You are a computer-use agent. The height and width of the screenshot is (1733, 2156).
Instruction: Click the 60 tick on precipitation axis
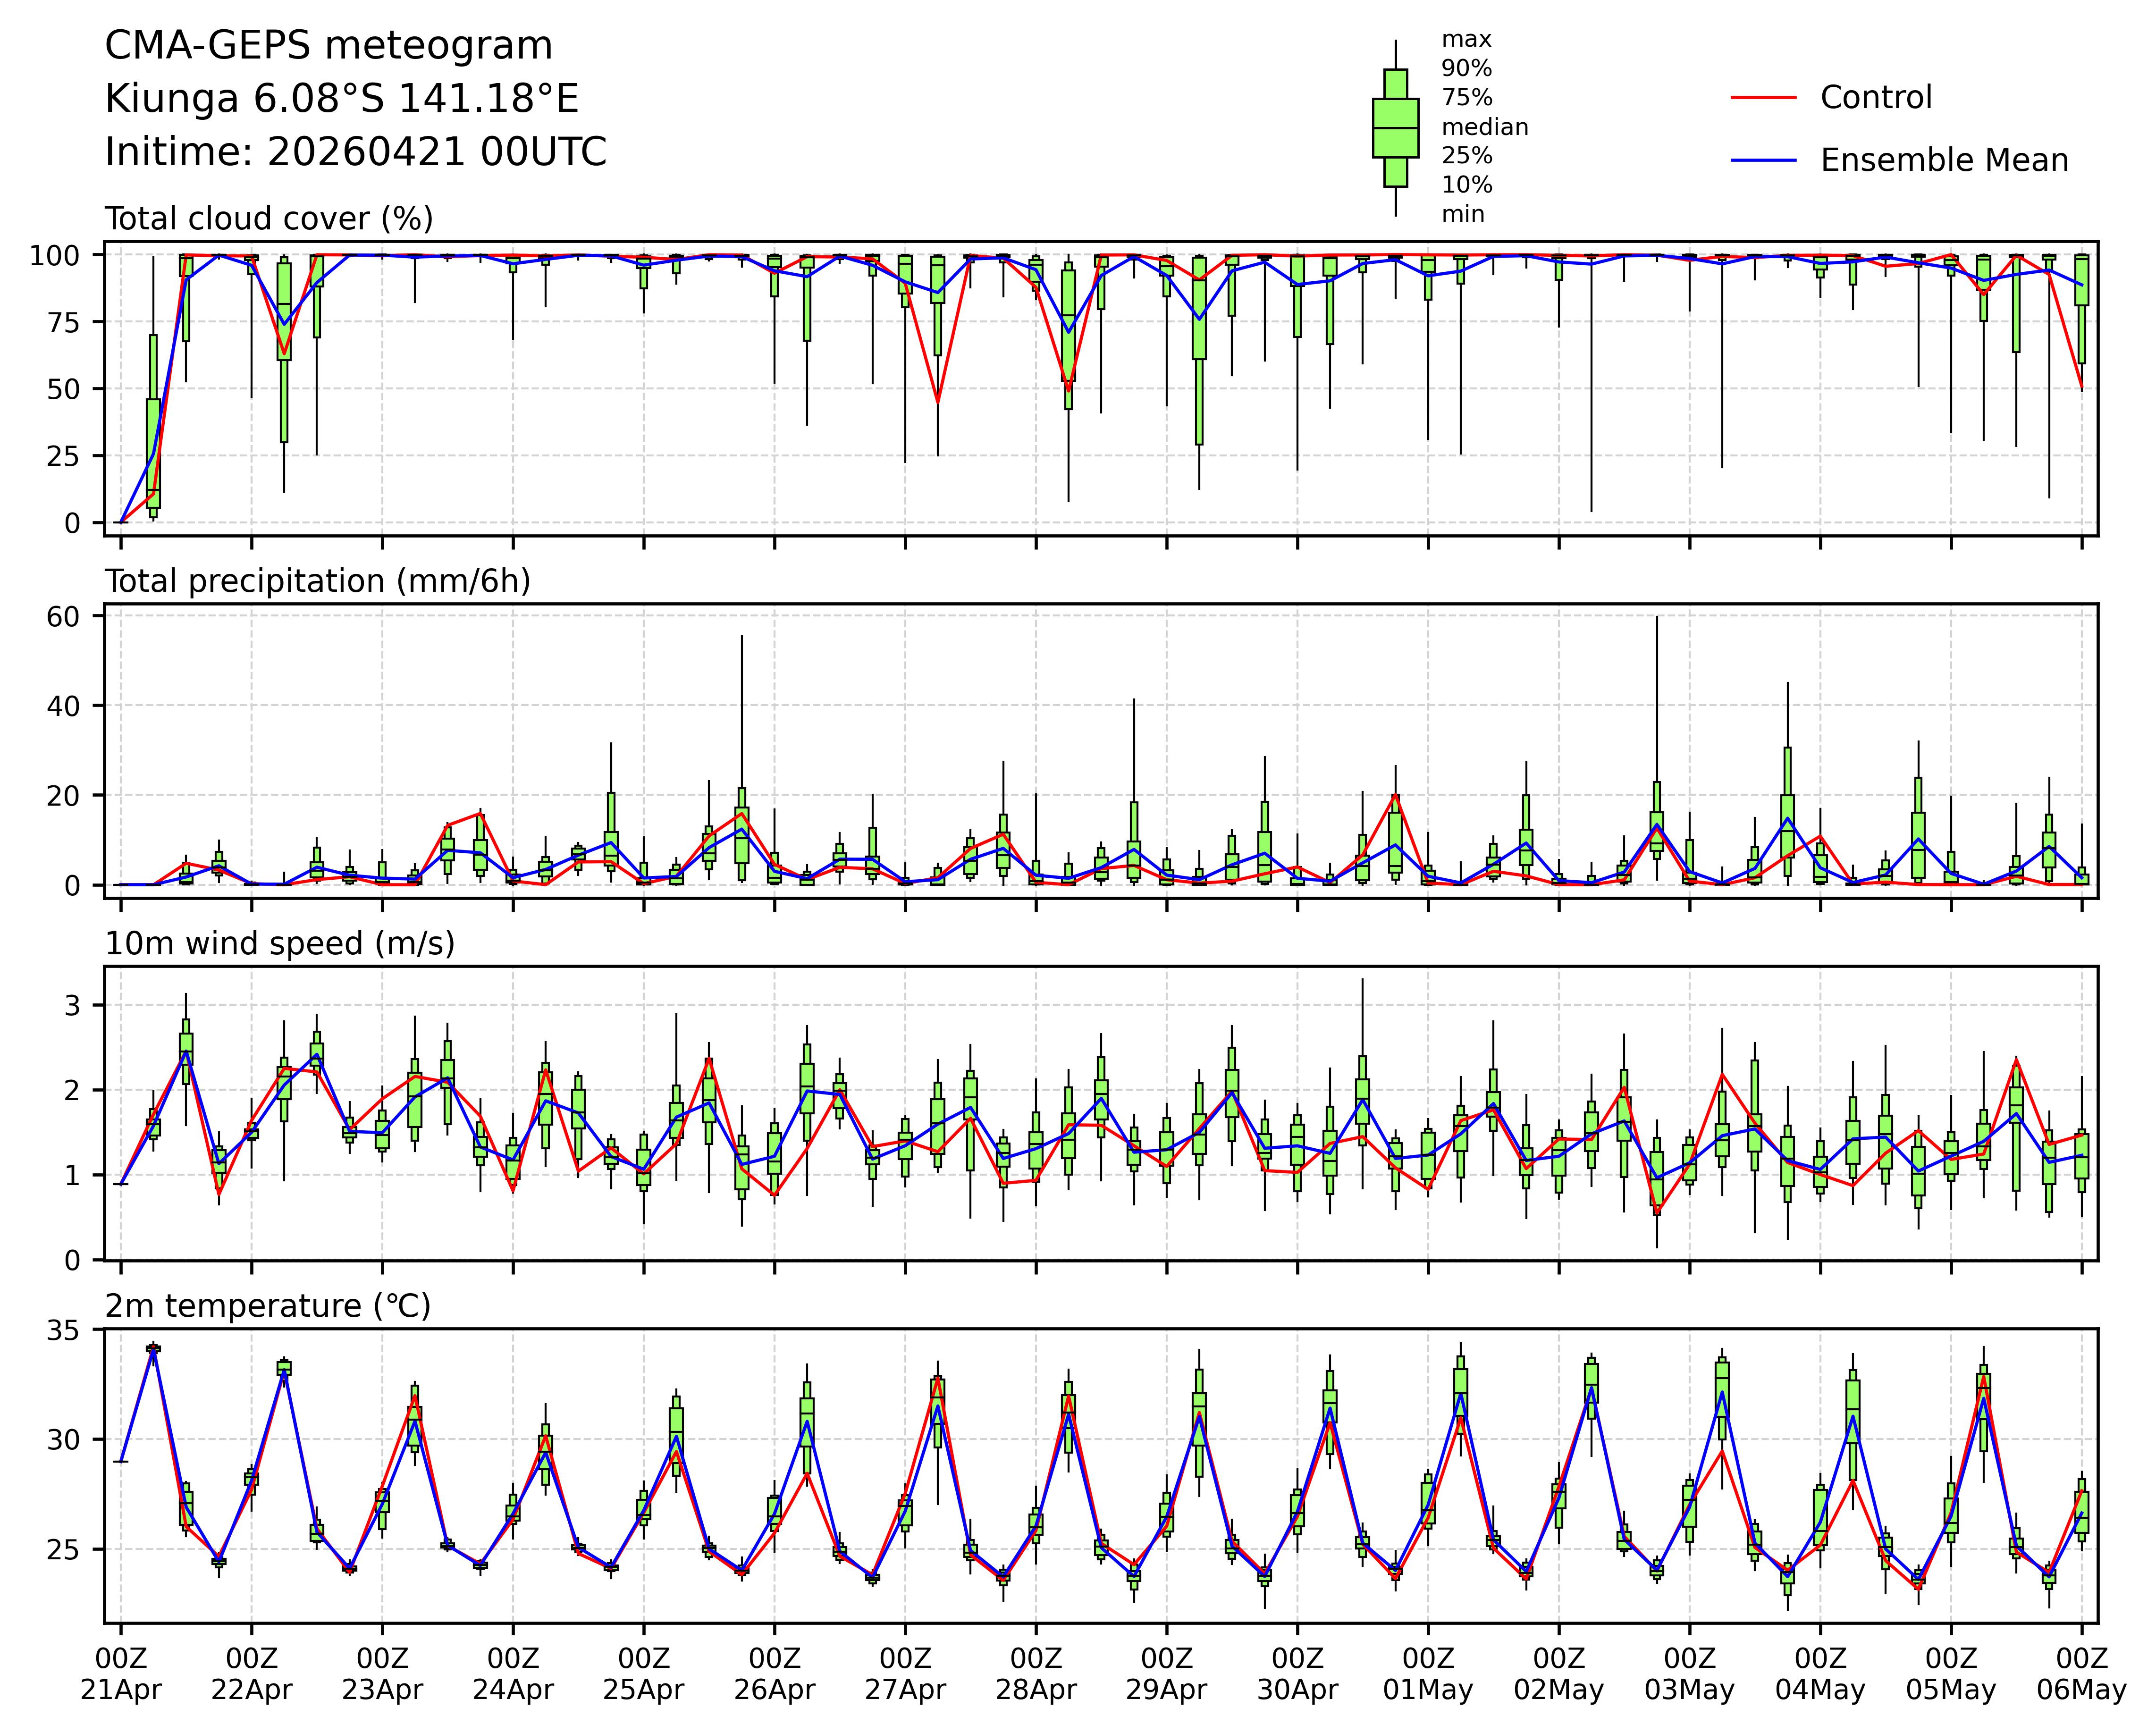pos(63,616)
